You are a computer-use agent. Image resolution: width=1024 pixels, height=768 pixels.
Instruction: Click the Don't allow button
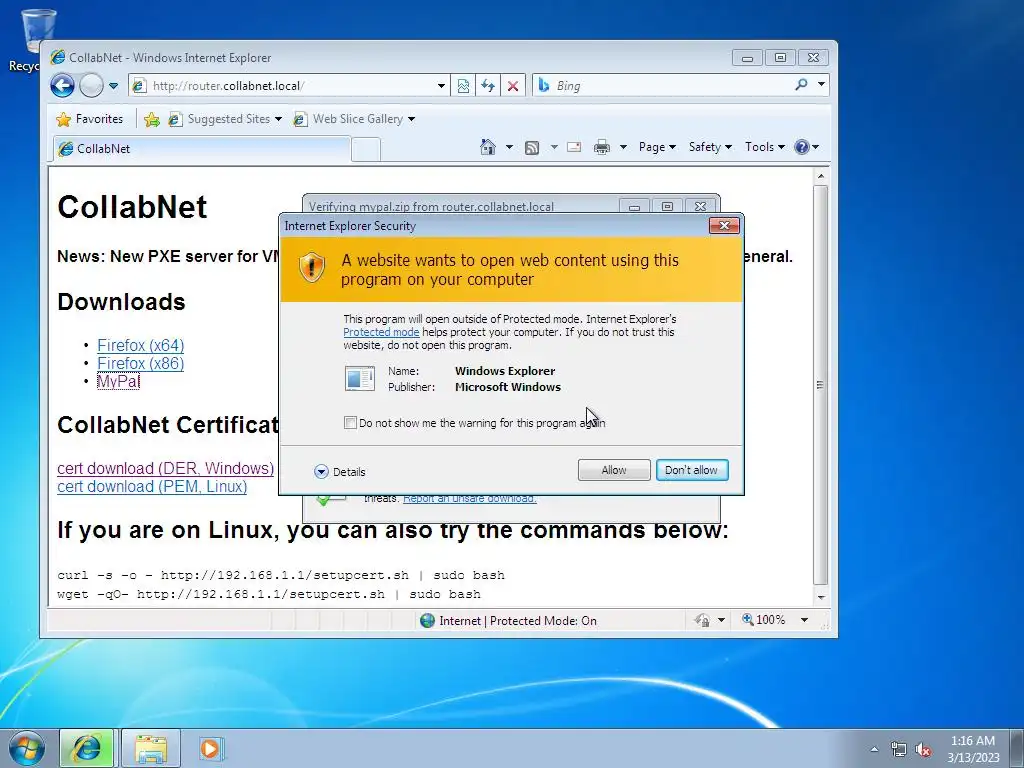692,470
